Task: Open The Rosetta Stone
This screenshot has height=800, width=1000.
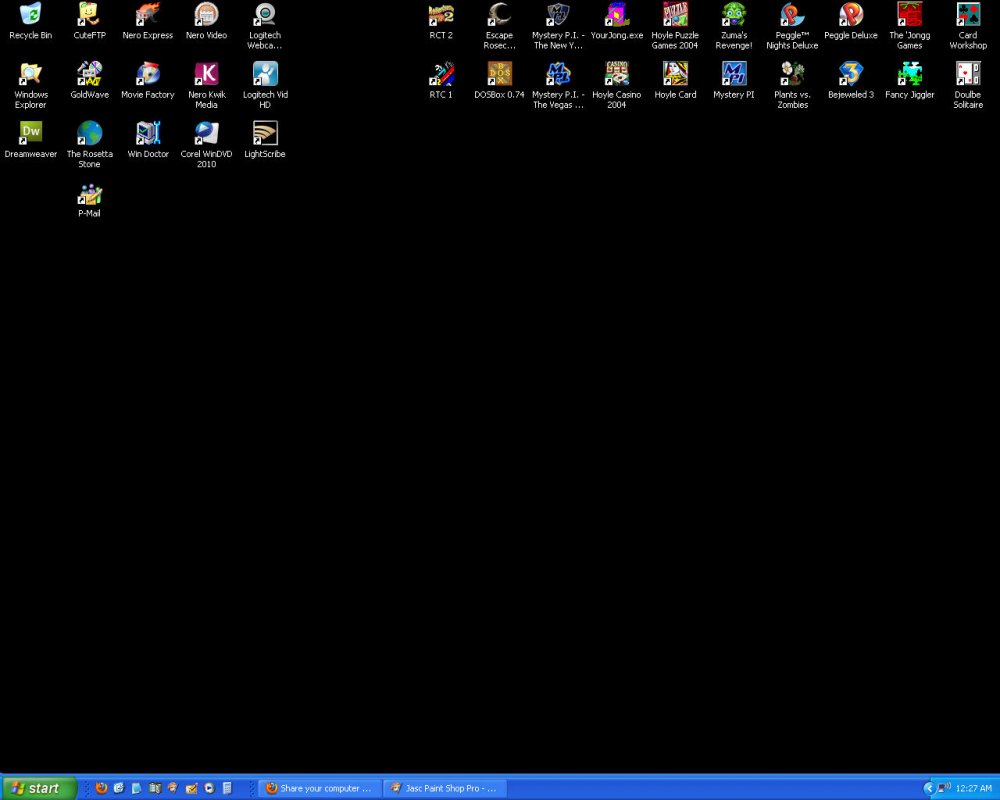Action: tap(89, 135)
